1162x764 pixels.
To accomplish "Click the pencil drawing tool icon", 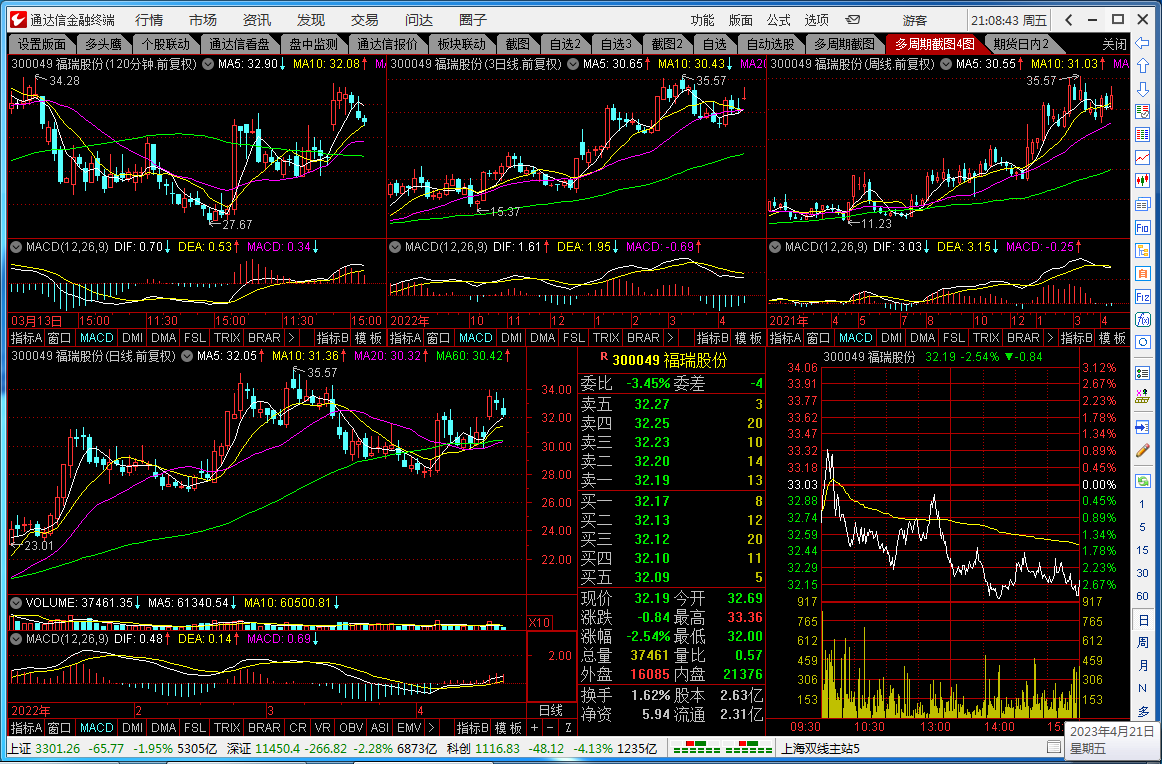I will click(x=1143, y=451).
